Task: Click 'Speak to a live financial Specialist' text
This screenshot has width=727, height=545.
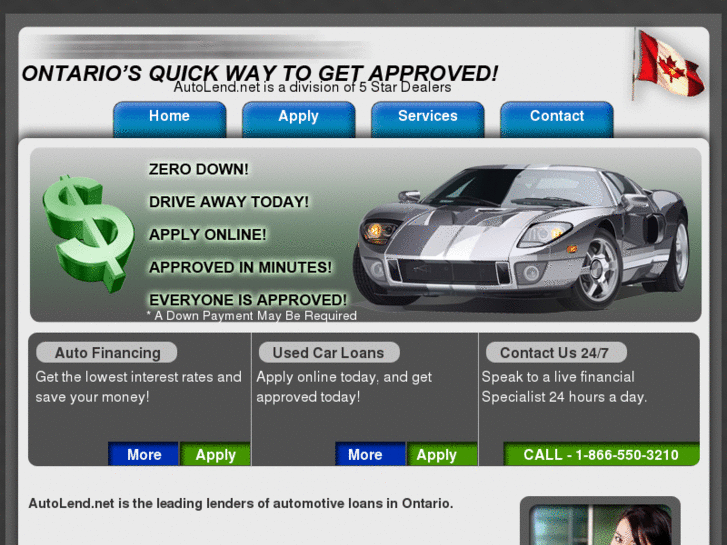Action: (x=564, y=387)
